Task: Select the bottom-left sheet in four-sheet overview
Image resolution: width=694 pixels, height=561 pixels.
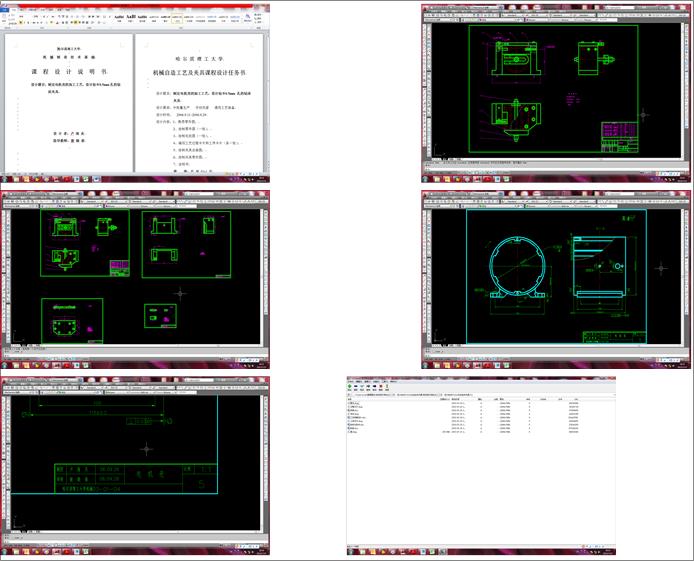Action: point(72,320)
